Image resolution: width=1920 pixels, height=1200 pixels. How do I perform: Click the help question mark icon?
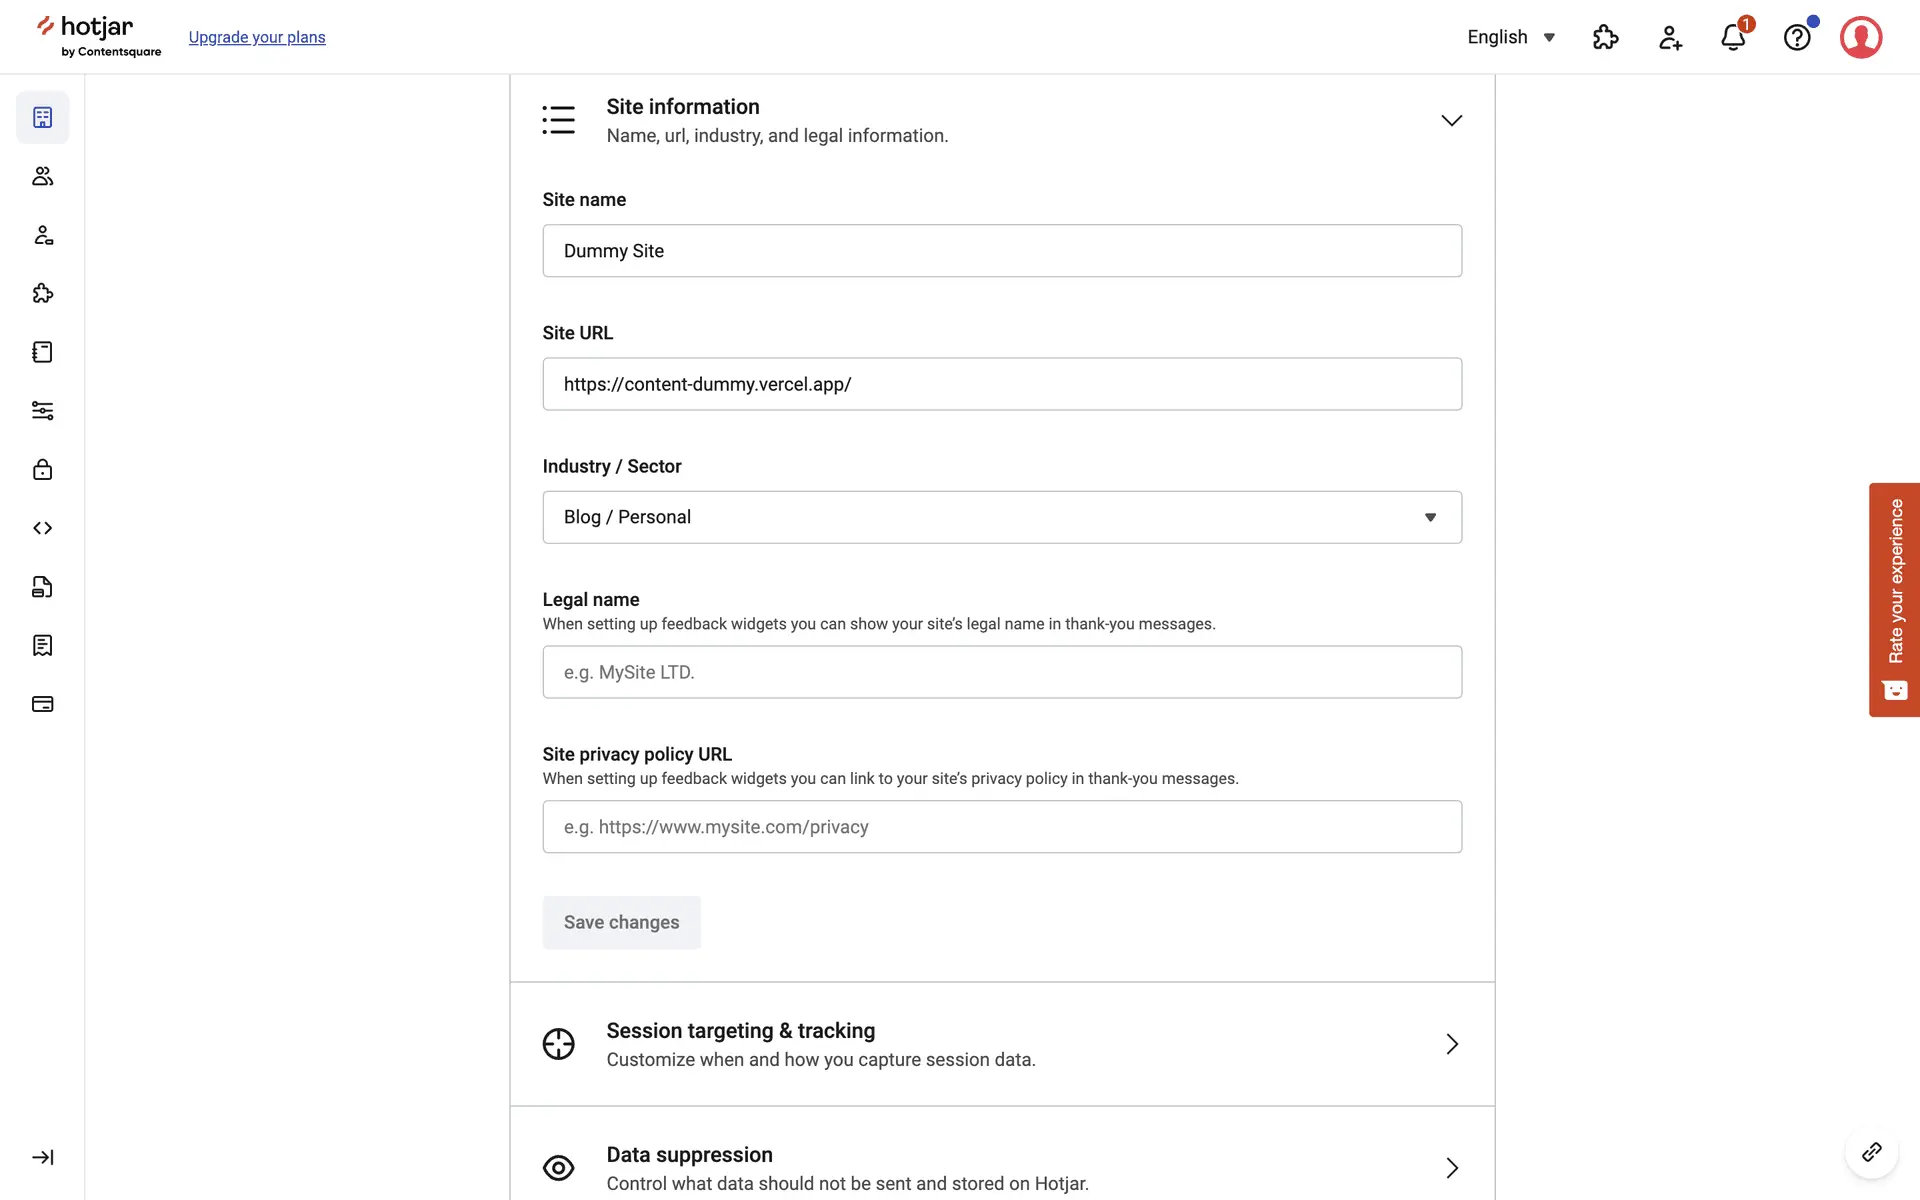coord(1797,38)
